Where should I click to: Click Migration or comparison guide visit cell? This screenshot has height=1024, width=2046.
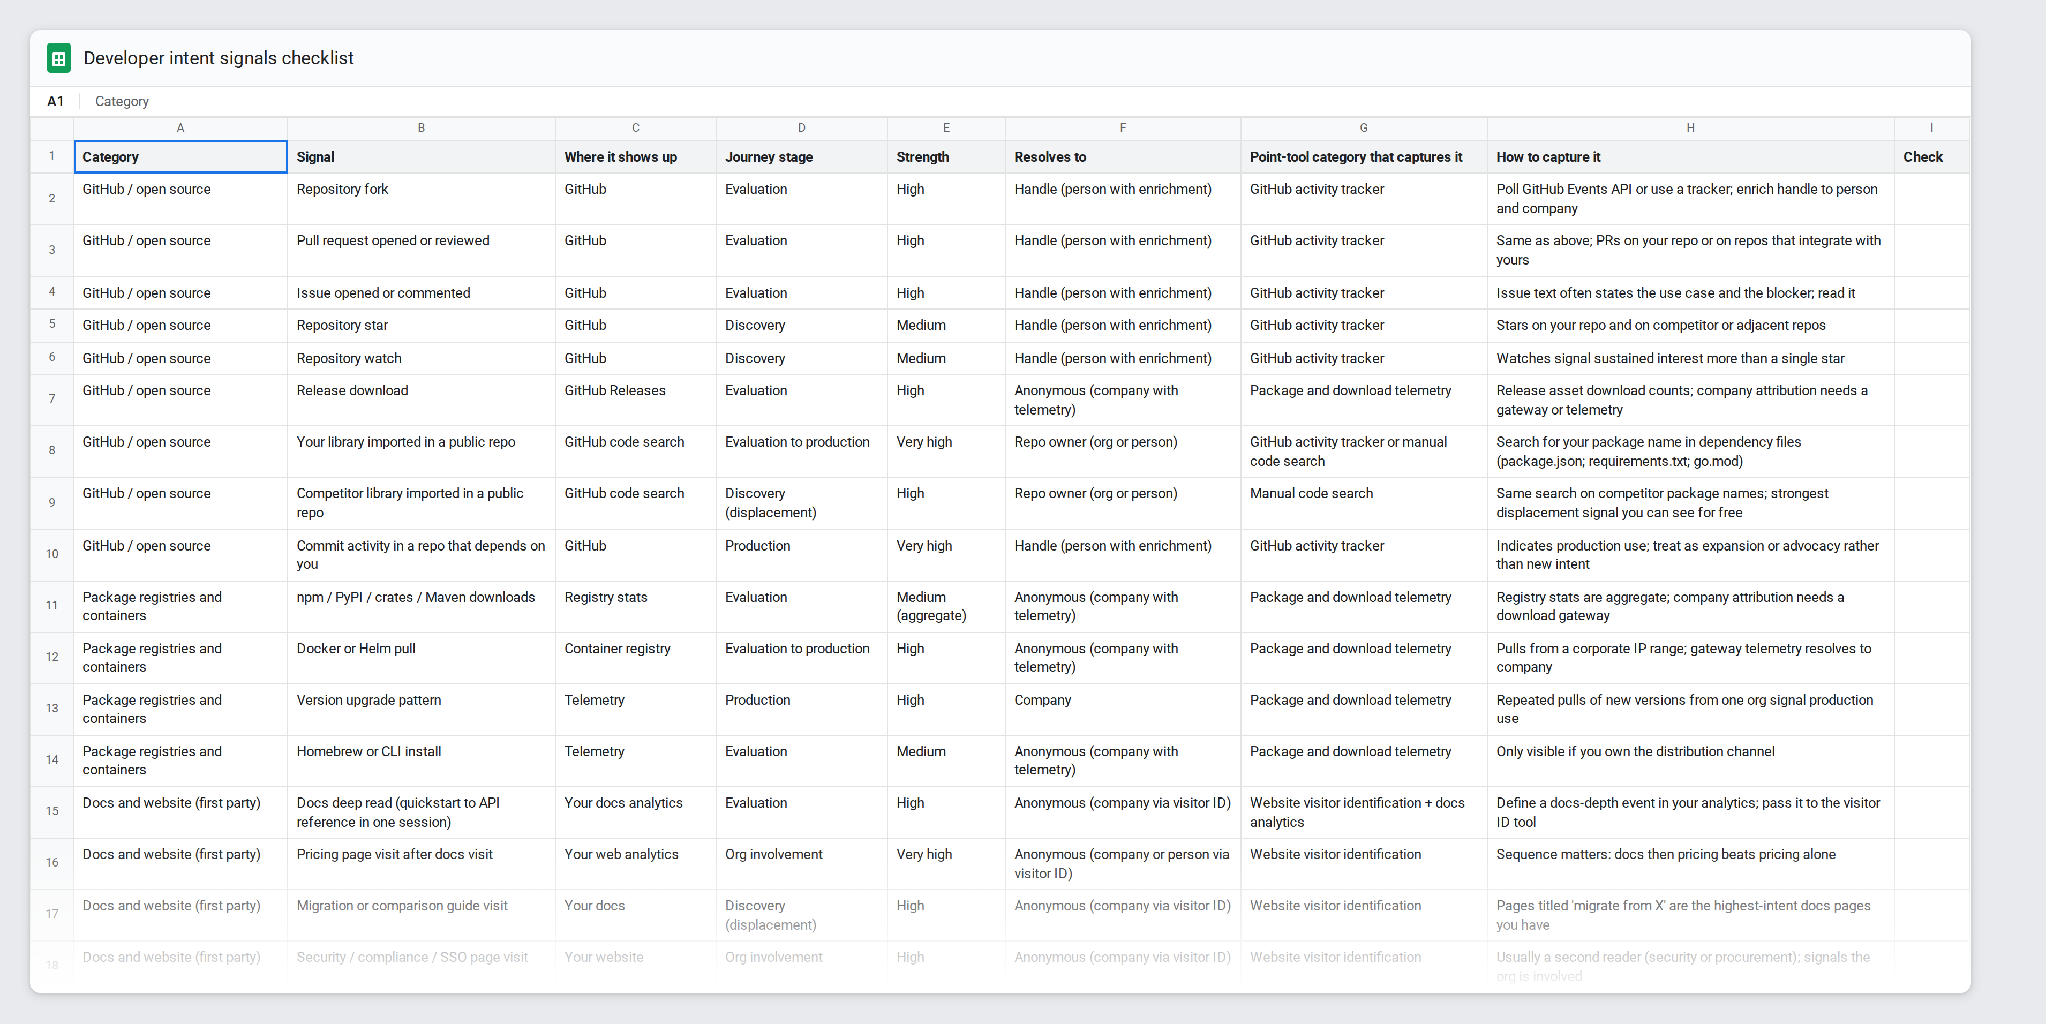pyautogui.click(x=421, y=915)
